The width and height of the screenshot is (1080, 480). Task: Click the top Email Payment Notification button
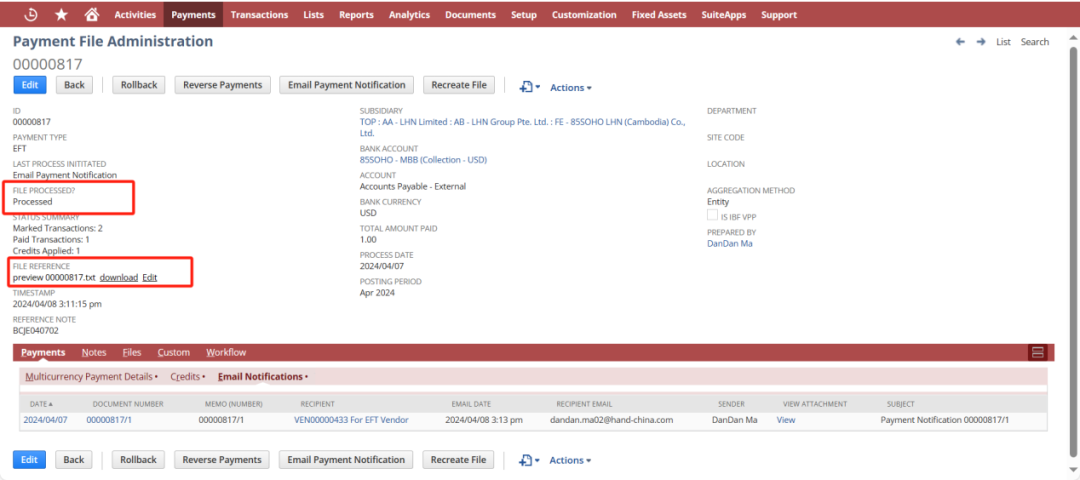tap(346, 85)
